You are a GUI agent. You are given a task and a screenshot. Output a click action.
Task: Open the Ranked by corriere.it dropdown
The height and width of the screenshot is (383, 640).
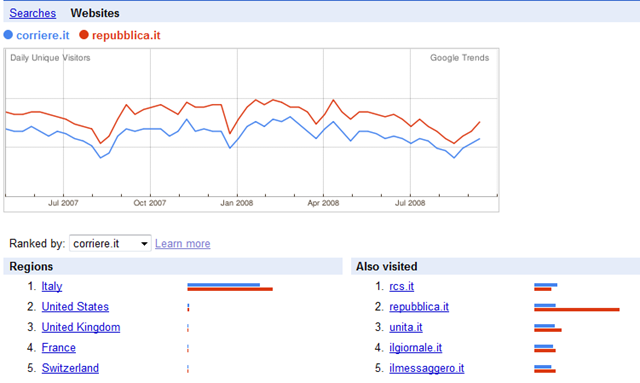110,243
